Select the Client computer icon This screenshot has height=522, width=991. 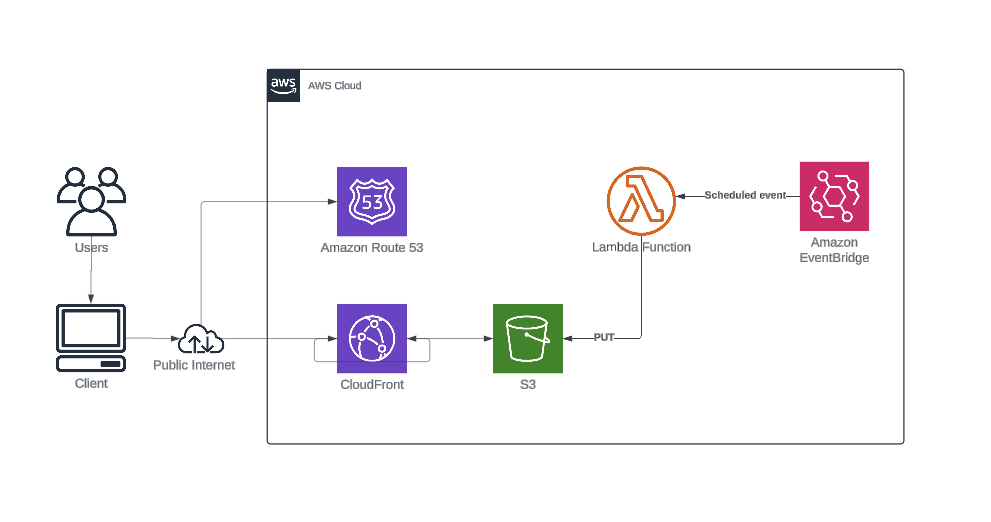[x=91, y=338]
